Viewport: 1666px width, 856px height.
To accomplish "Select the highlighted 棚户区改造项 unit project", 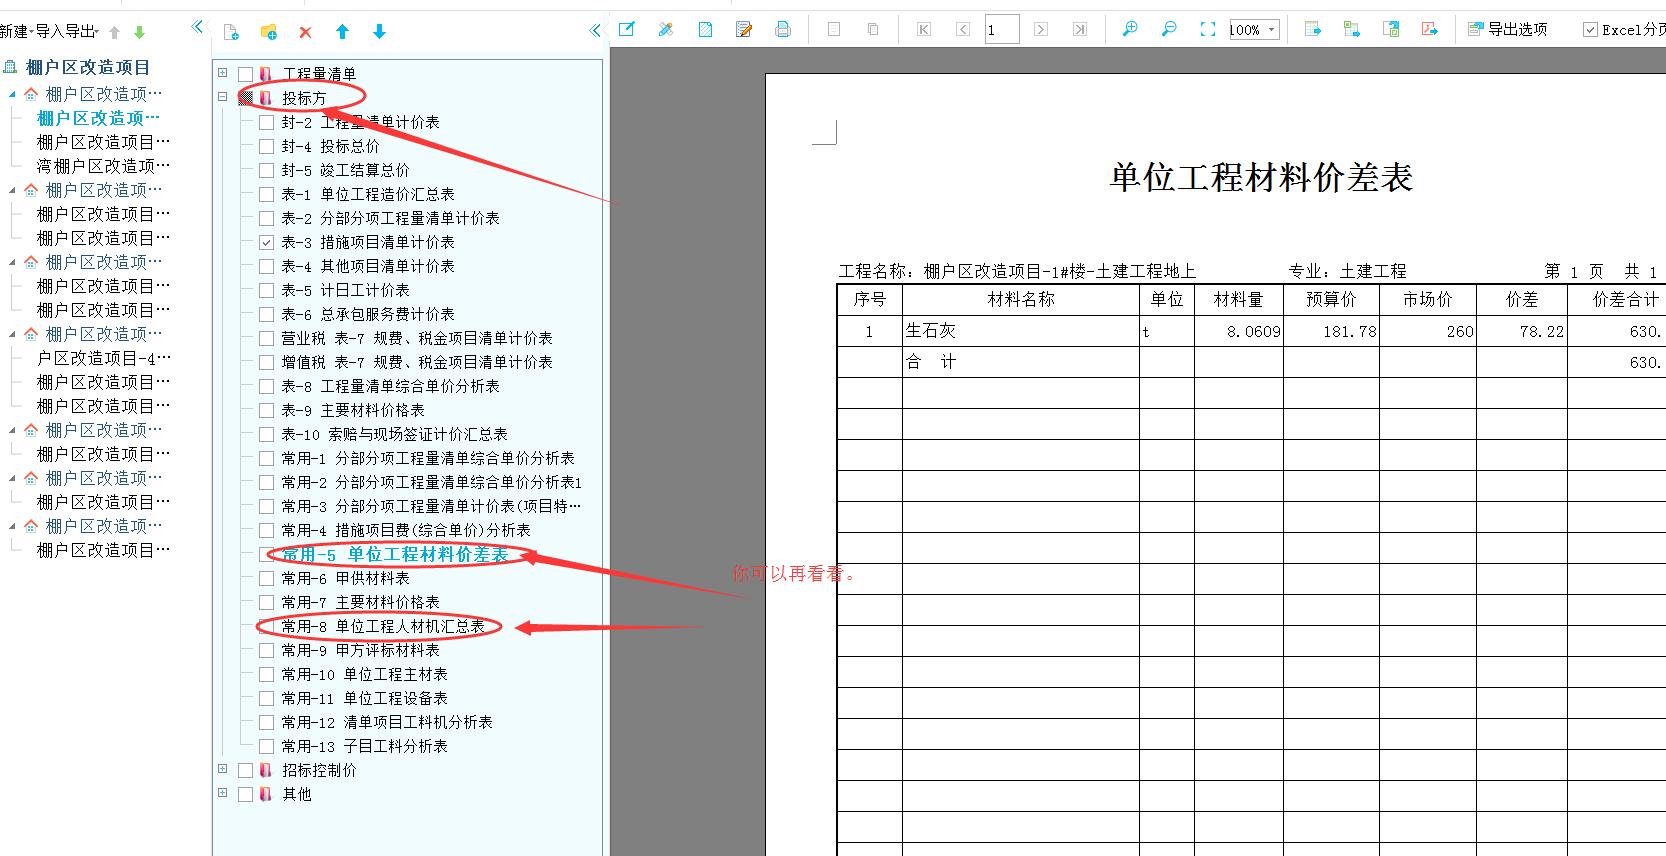I will pyautogui.click(x=98, y=118).
